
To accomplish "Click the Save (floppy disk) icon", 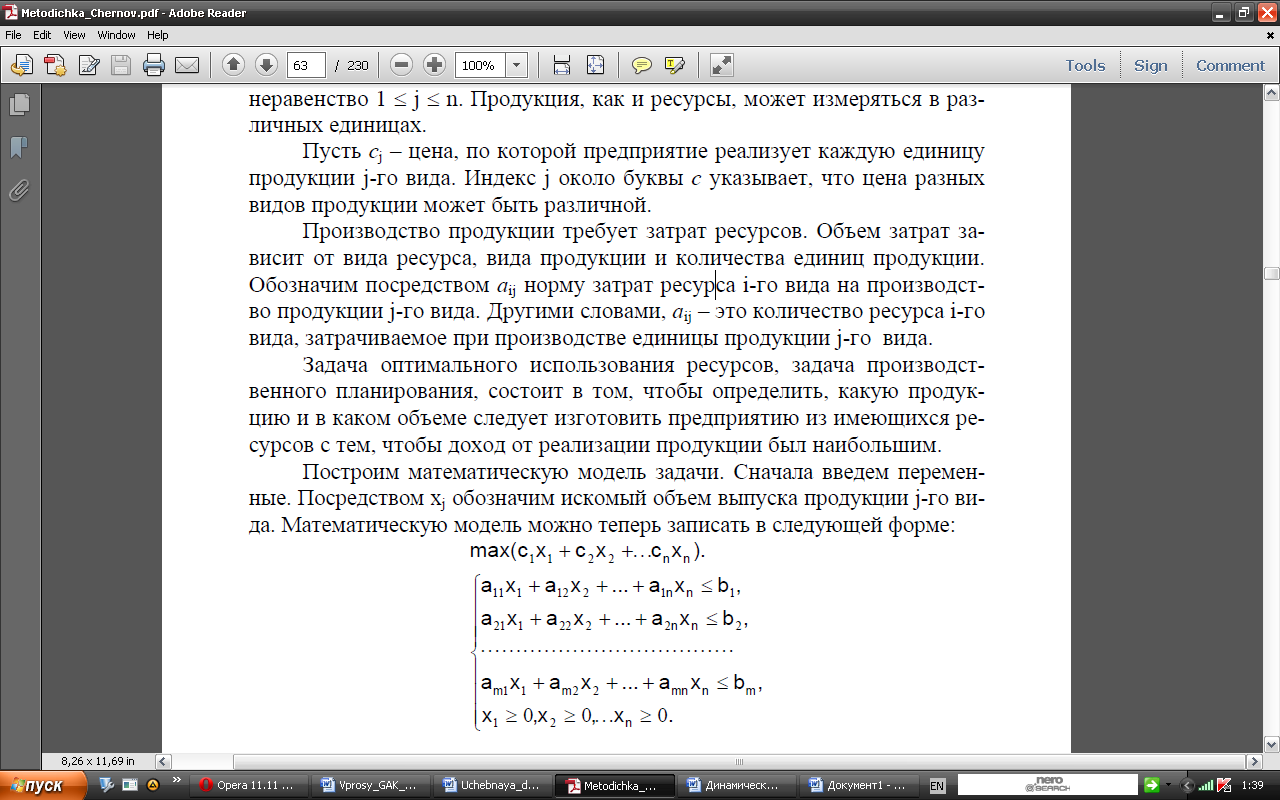I will (121, 65).
